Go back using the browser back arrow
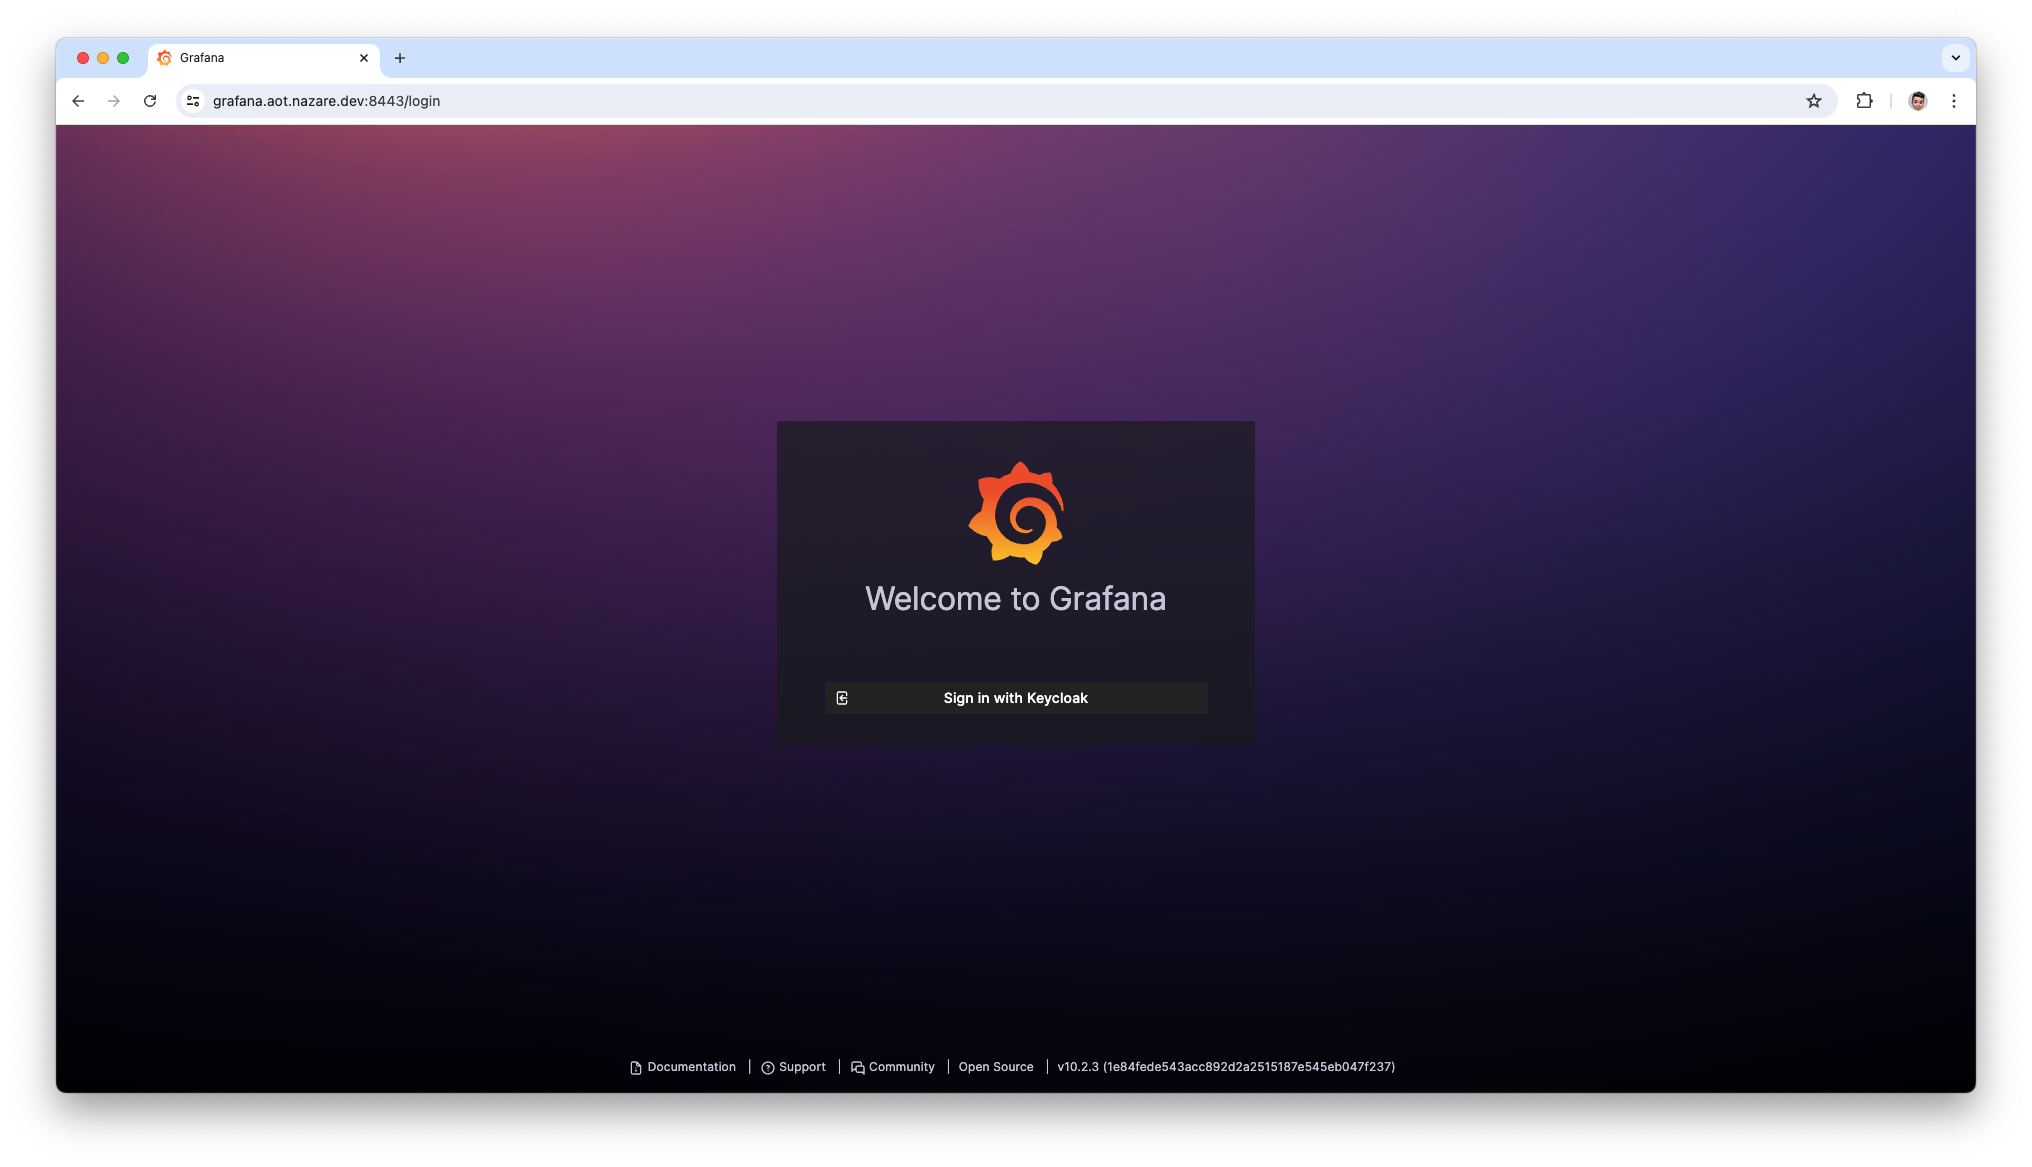The image size is (2032, 1167). tap(78, 101)
